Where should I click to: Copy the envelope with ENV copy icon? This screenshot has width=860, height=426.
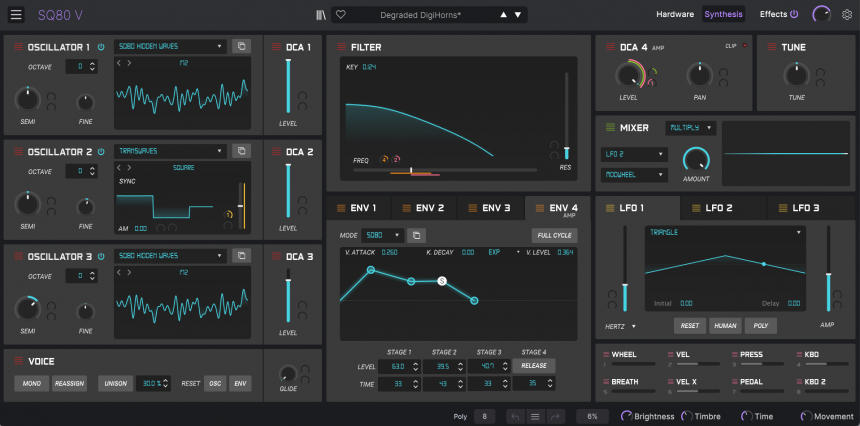pos(416,235)
